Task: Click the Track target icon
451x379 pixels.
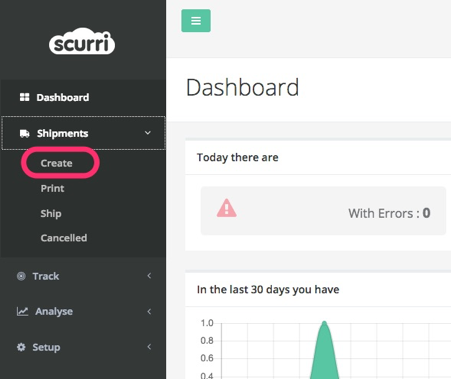Action: [21, 276]
